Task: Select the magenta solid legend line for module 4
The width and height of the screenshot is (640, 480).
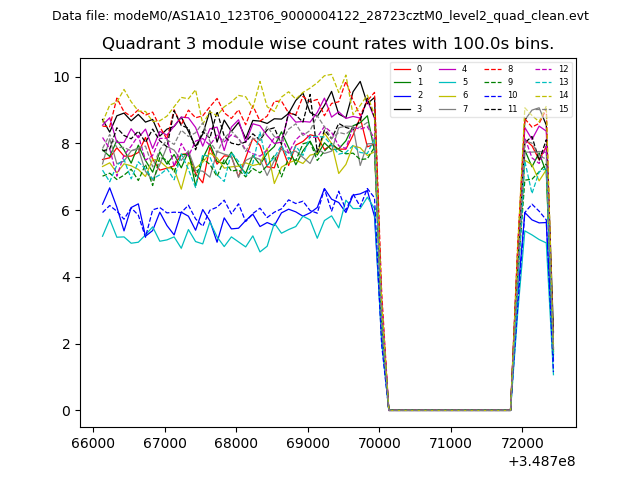Action: tap(449, 69)
